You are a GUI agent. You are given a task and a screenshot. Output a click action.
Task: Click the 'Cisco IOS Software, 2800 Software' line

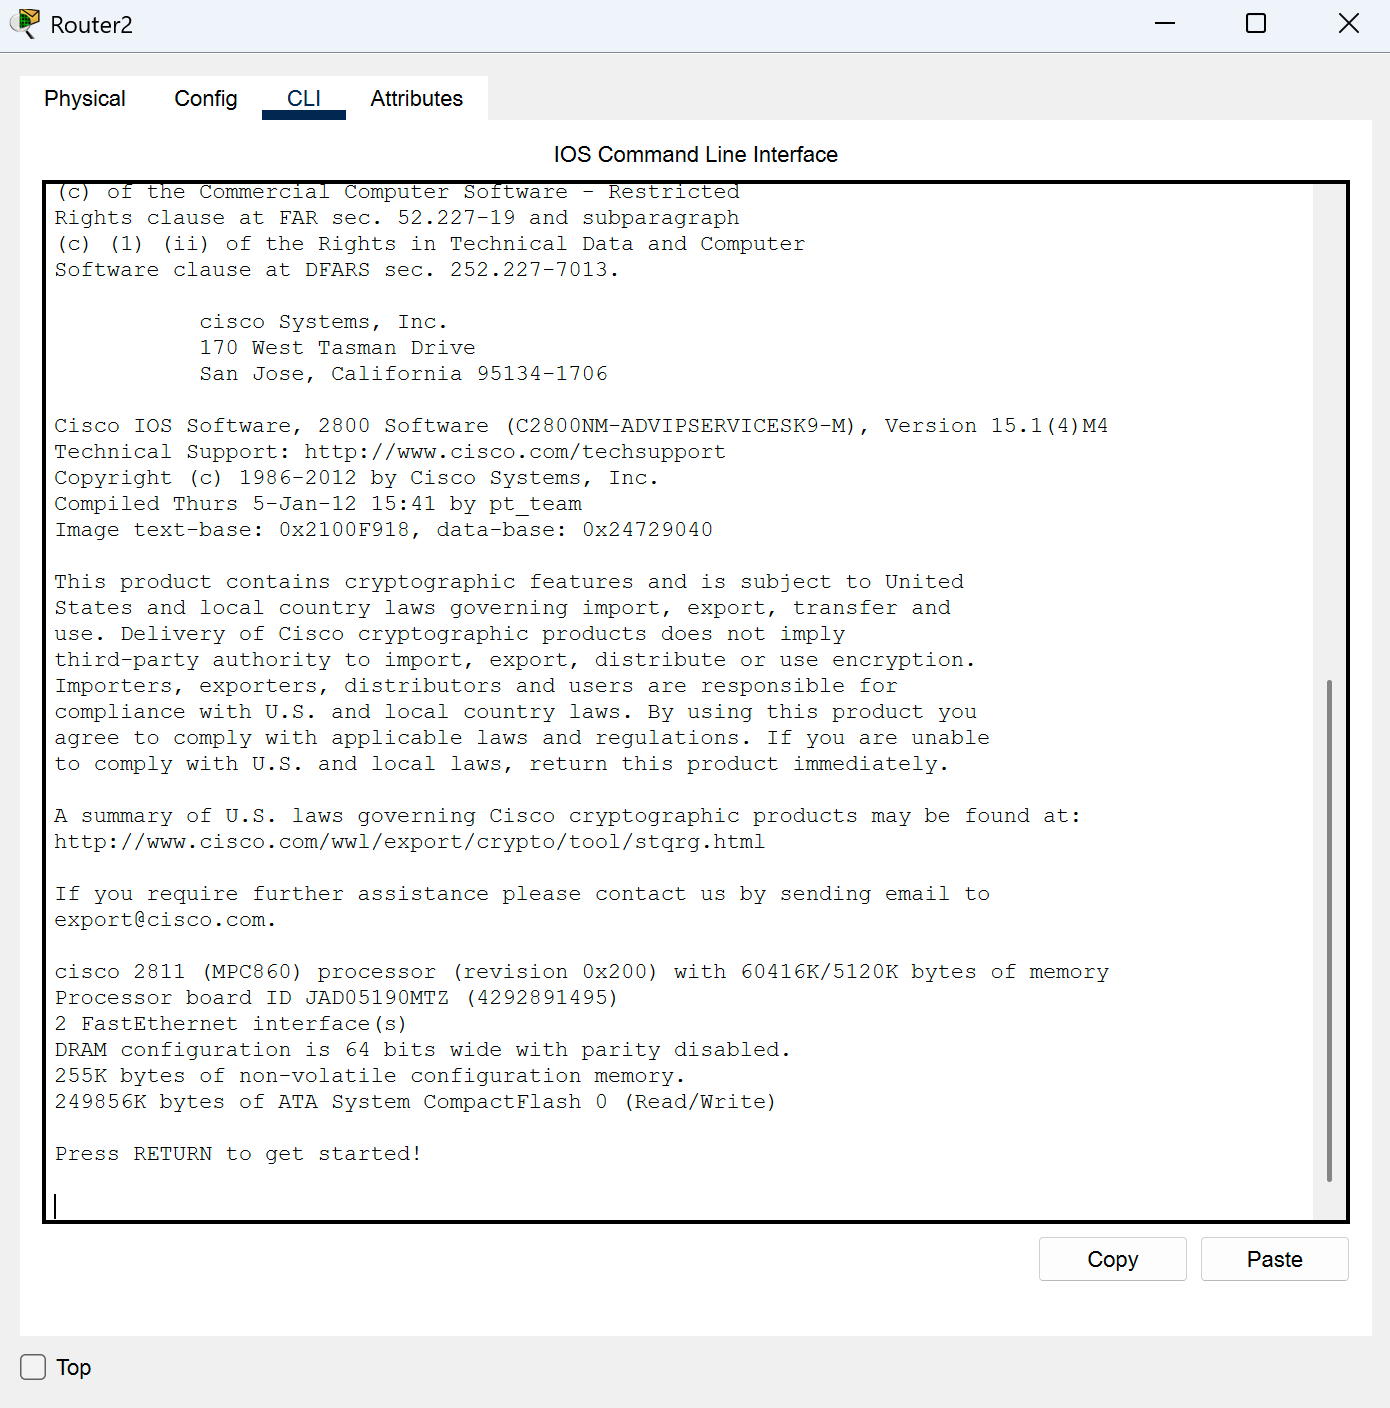tap(581, 426)
